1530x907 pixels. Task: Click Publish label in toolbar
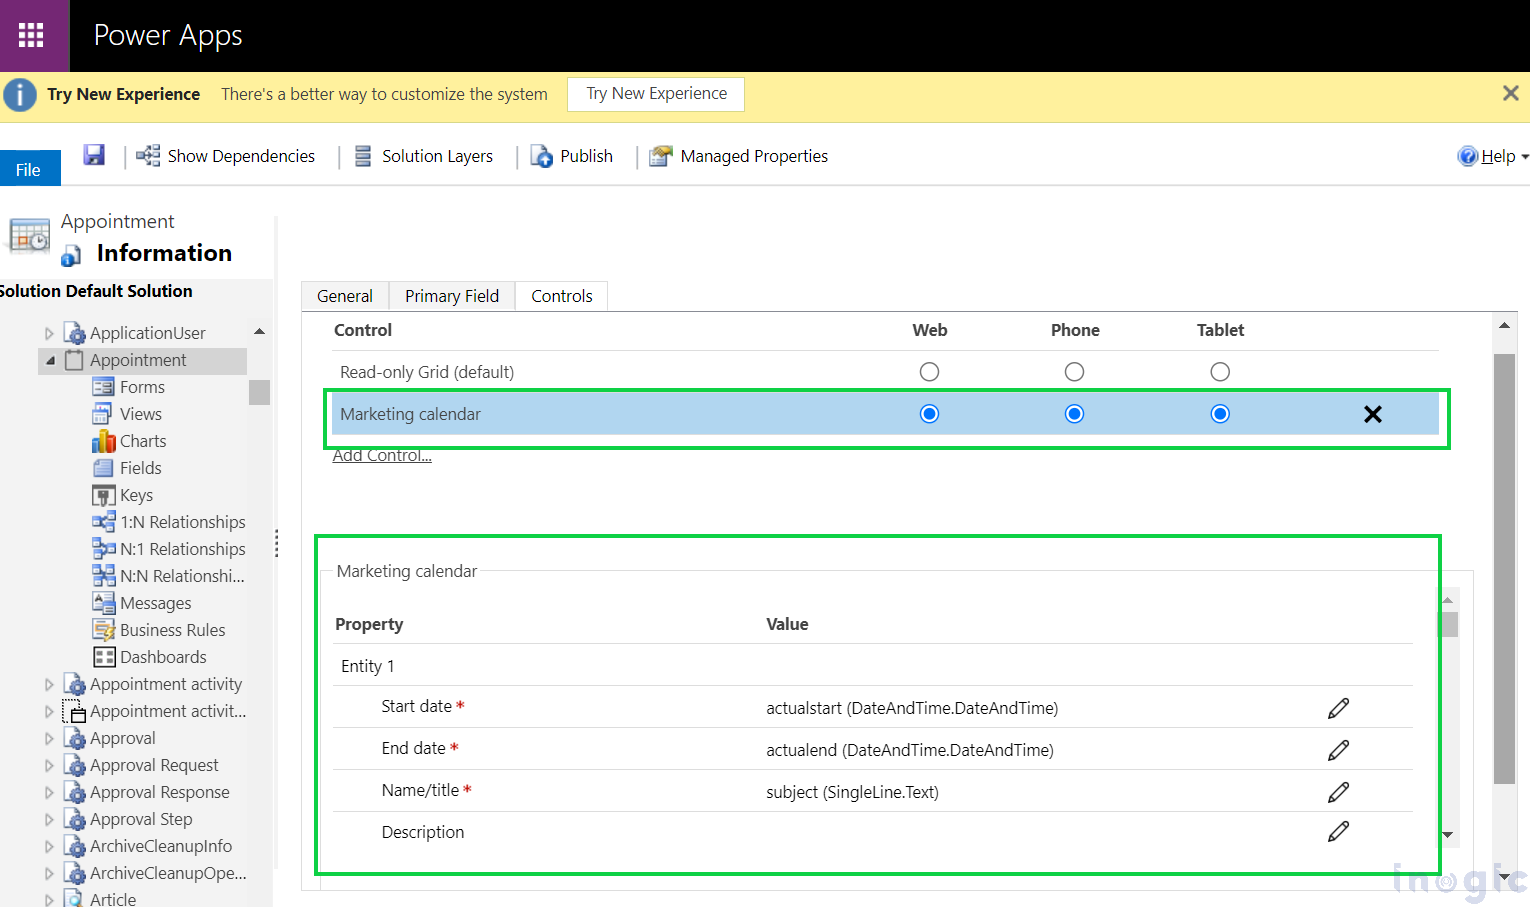pos(586,156)
